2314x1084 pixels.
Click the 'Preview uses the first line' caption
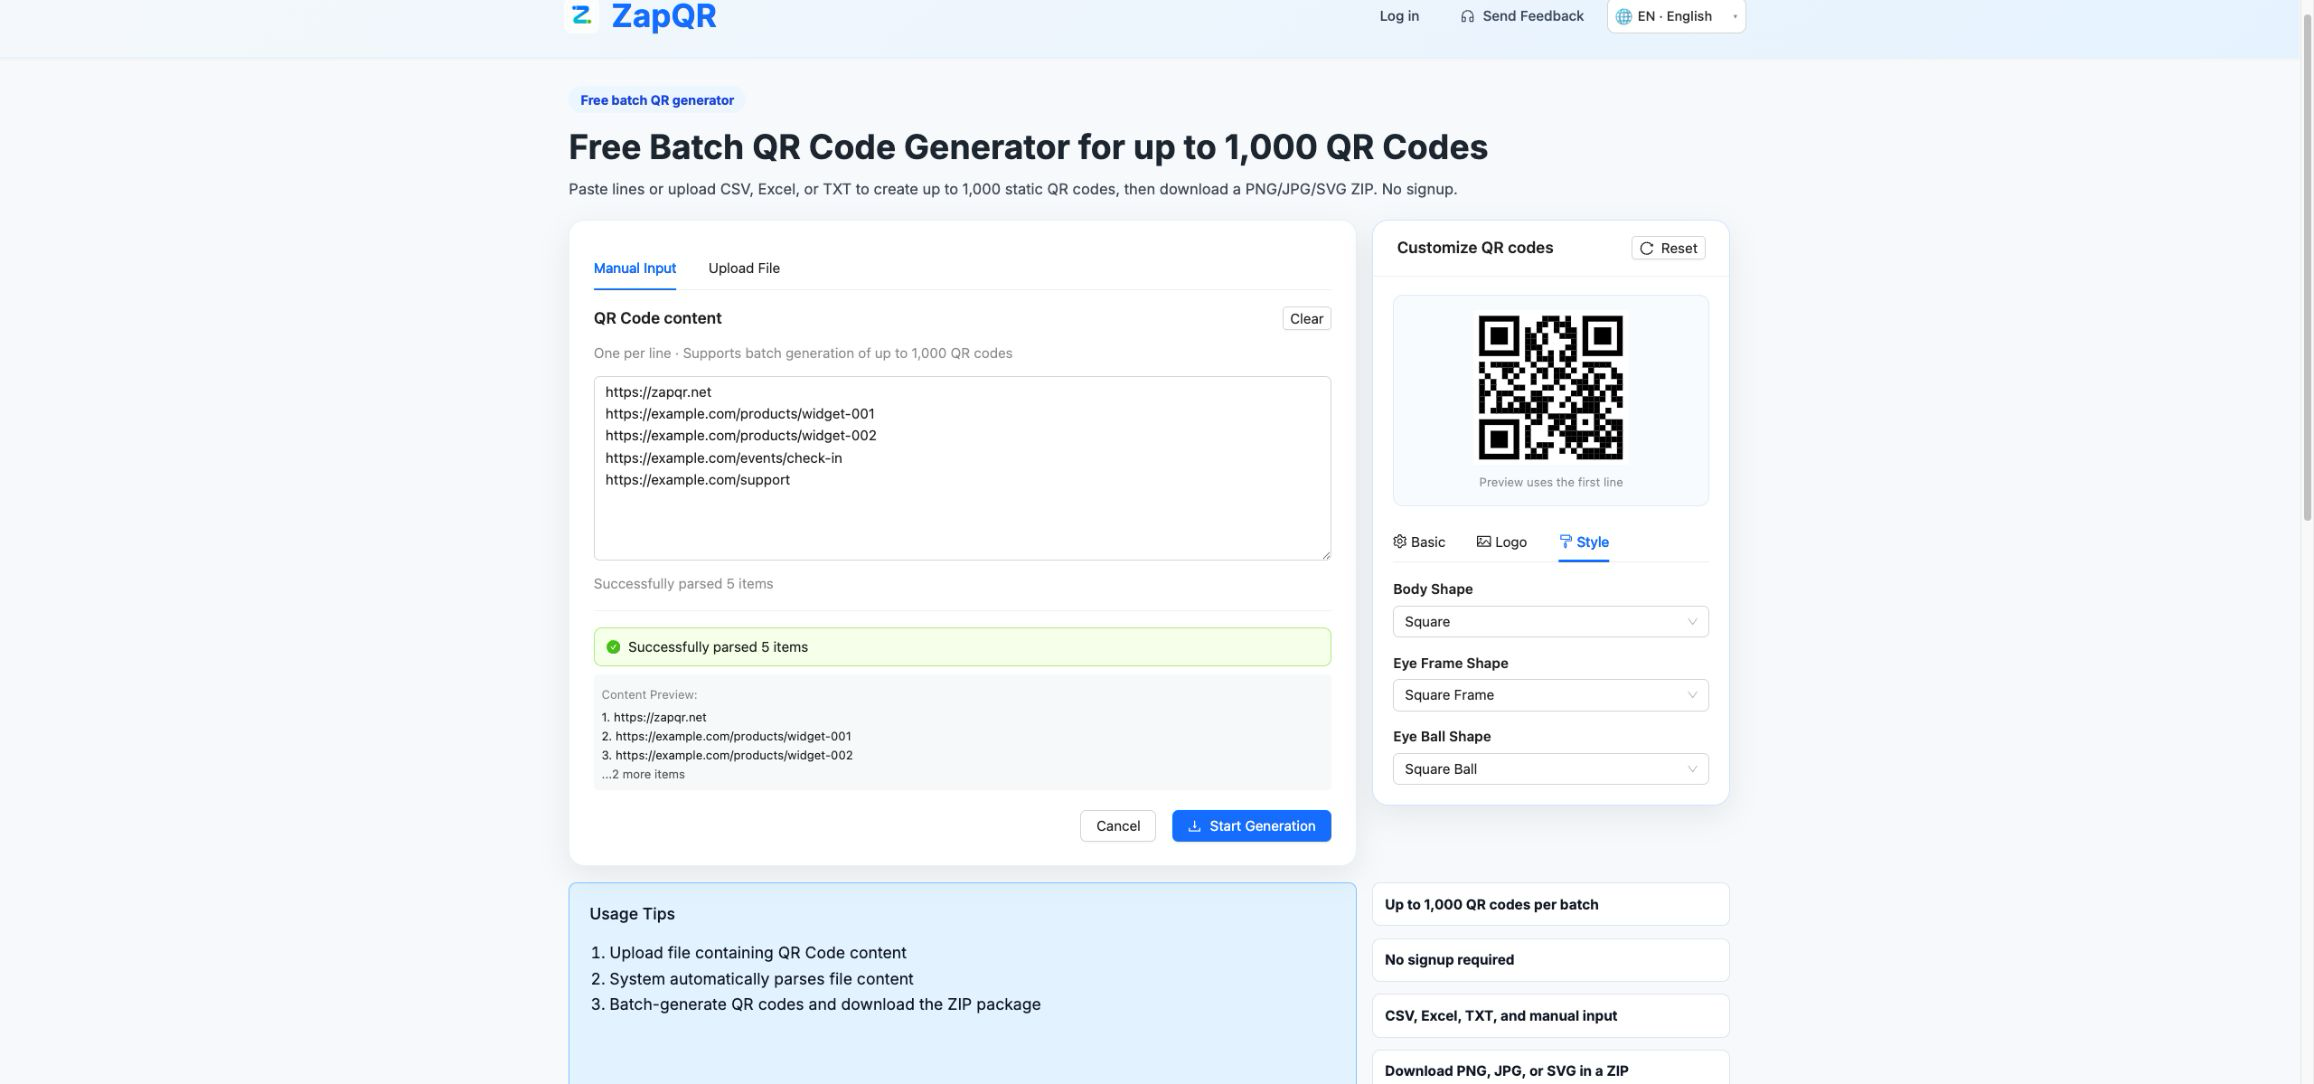(1550, 482)
